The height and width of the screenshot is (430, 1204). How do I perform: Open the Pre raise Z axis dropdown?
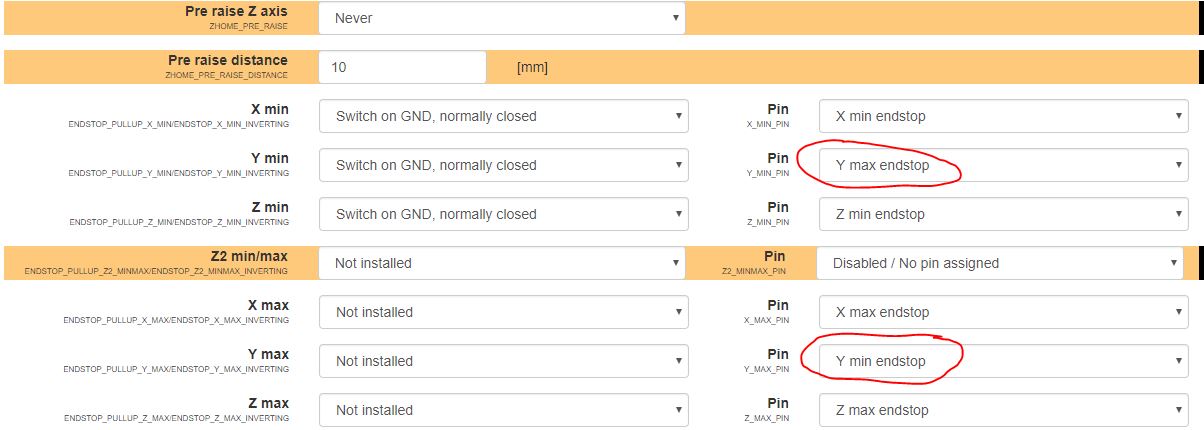[501, 18]
